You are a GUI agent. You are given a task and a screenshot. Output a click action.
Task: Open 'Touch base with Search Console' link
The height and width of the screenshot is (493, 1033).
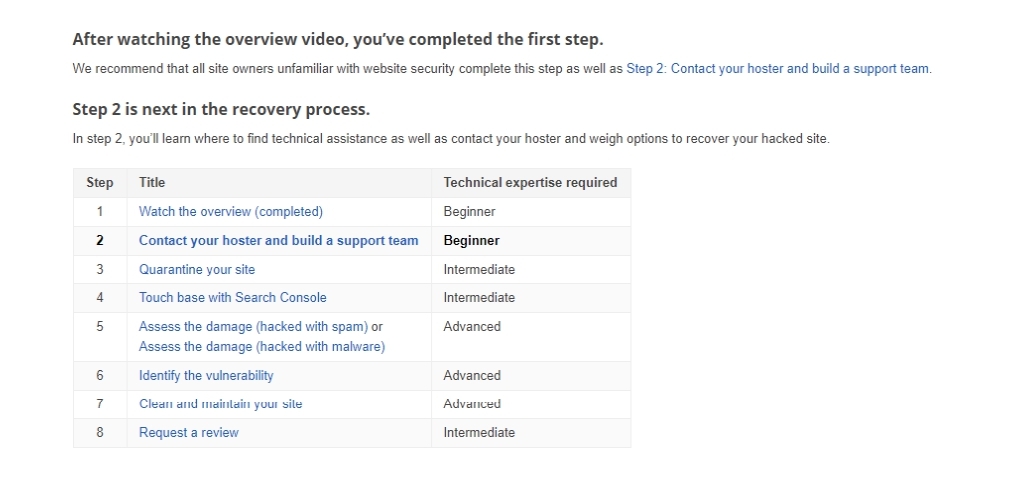[232, 298]
